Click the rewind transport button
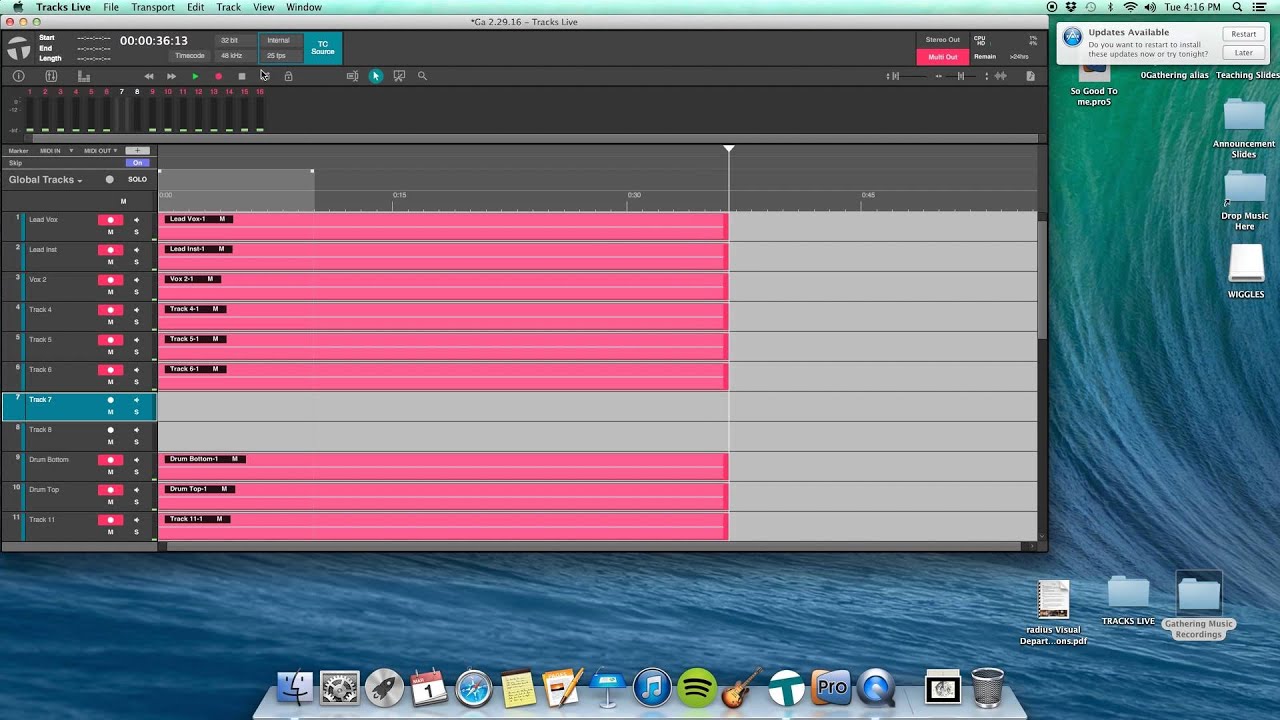The width and height of the screenshot is (1280, 720). [x=149, y=76]
